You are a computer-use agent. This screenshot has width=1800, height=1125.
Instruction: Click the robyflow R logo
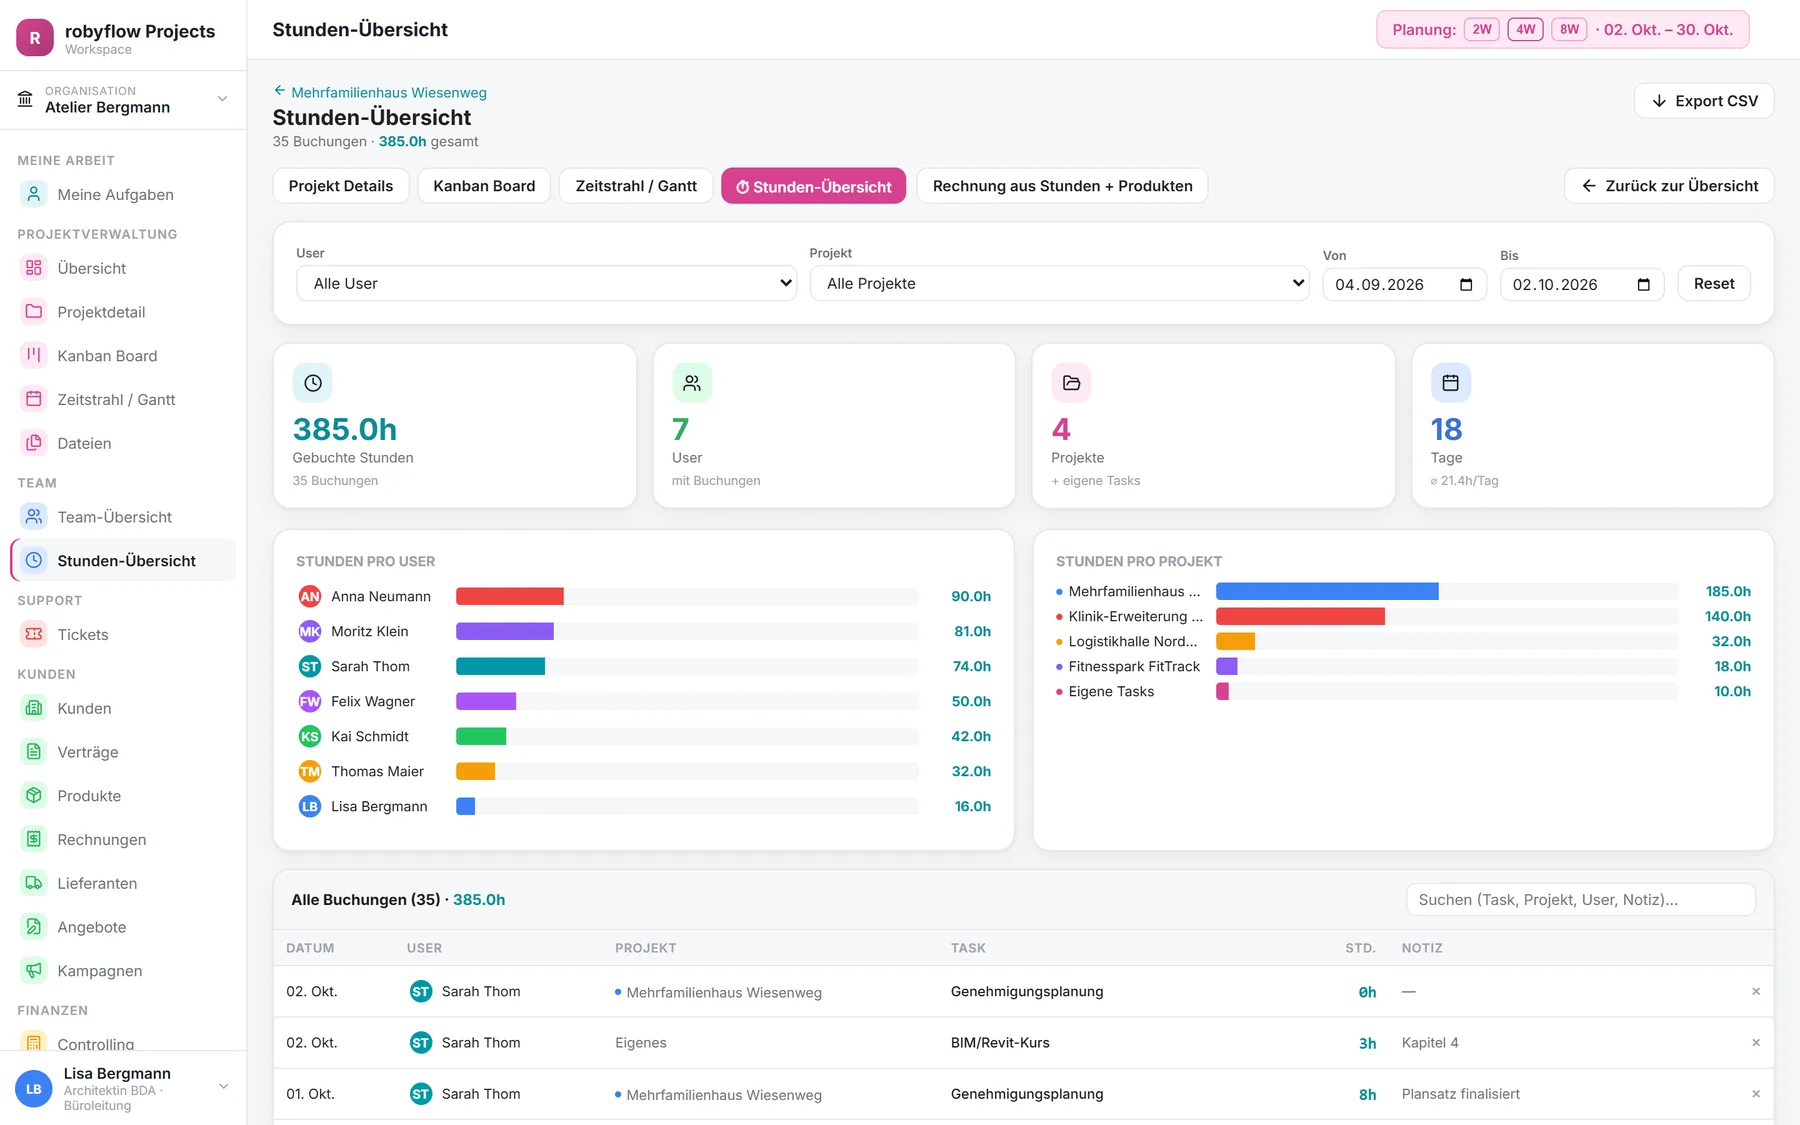[x=35, y=38]
